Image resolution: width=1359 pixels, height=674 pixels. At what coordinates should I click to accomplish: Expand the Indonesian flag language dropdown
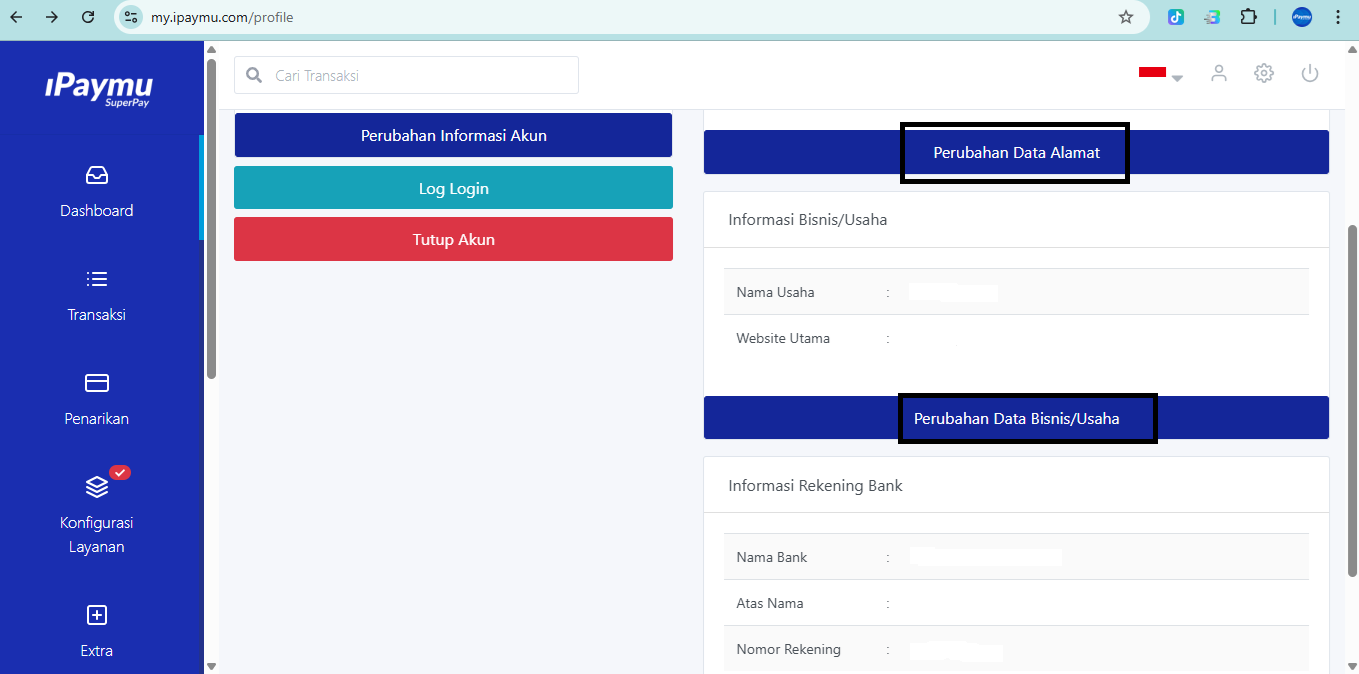click(x=1160, y=74)
